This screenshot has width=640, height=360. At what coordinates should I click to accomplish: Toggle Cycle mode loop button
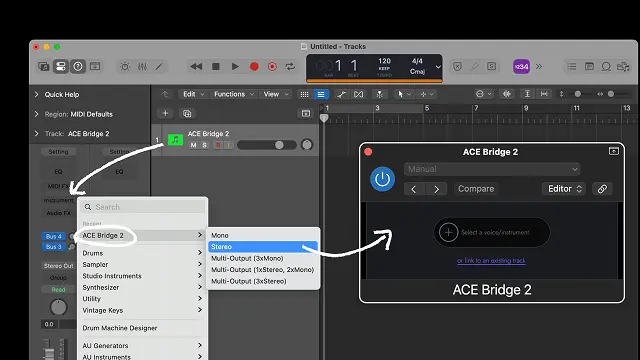(290, 67)
